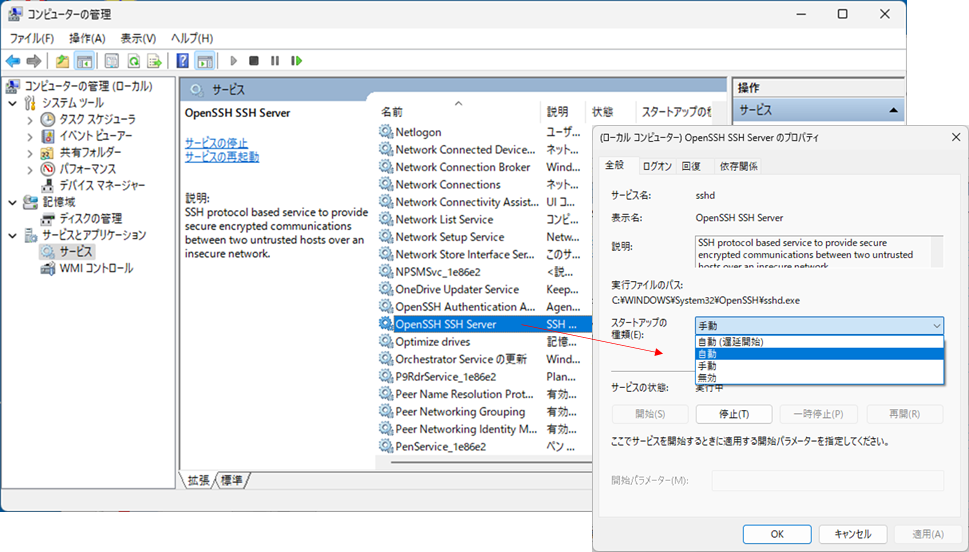Select Network Connections in the services list
Viewport: 969px width, 552px height.
pyautogui.click(x=447, y=184)
